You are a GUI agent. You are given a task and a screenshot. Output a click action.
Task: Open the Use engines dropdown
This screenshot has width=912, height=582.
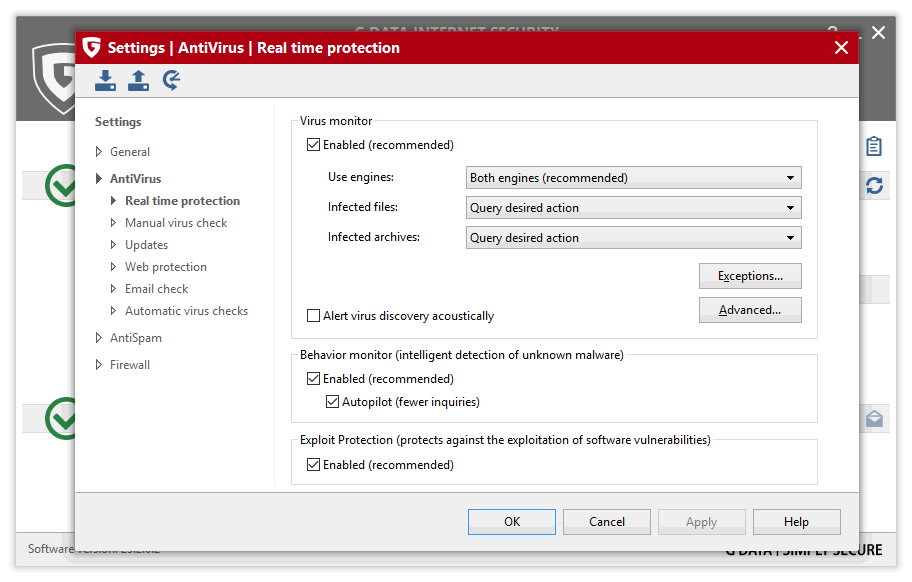tap(634, 178)
